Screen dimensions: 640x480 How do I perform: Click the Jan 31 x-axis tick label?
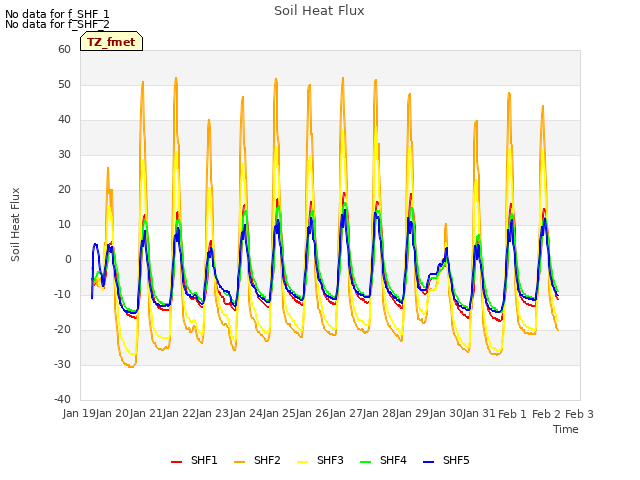(x=479, y=413)
